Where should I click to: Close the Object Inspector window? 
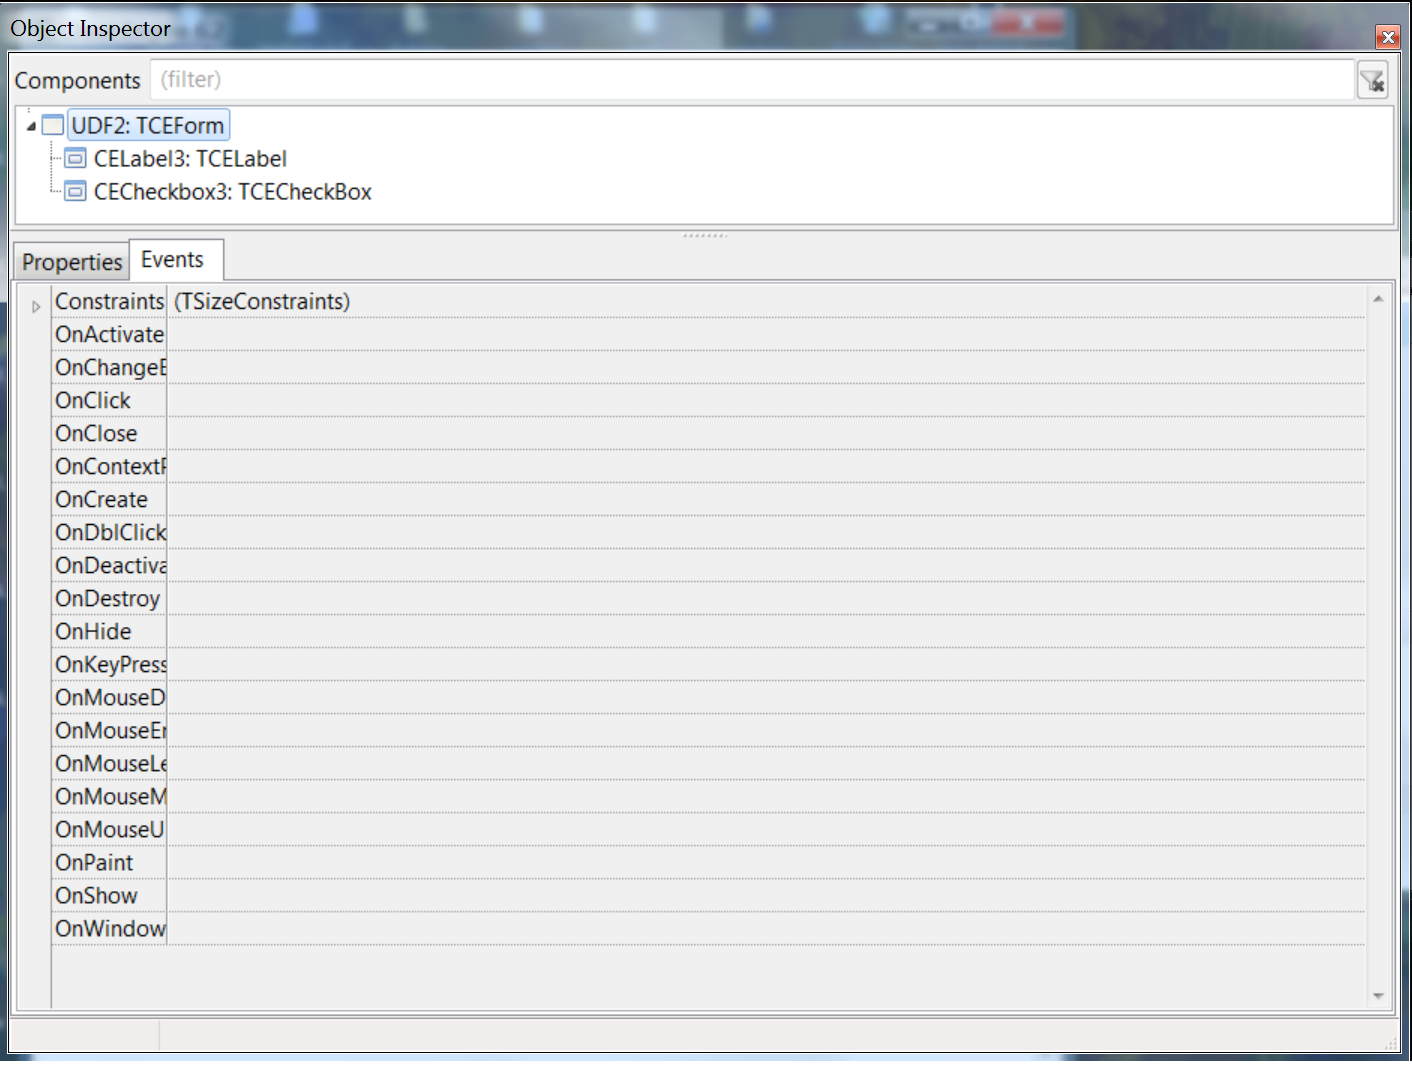[1388, 37]
